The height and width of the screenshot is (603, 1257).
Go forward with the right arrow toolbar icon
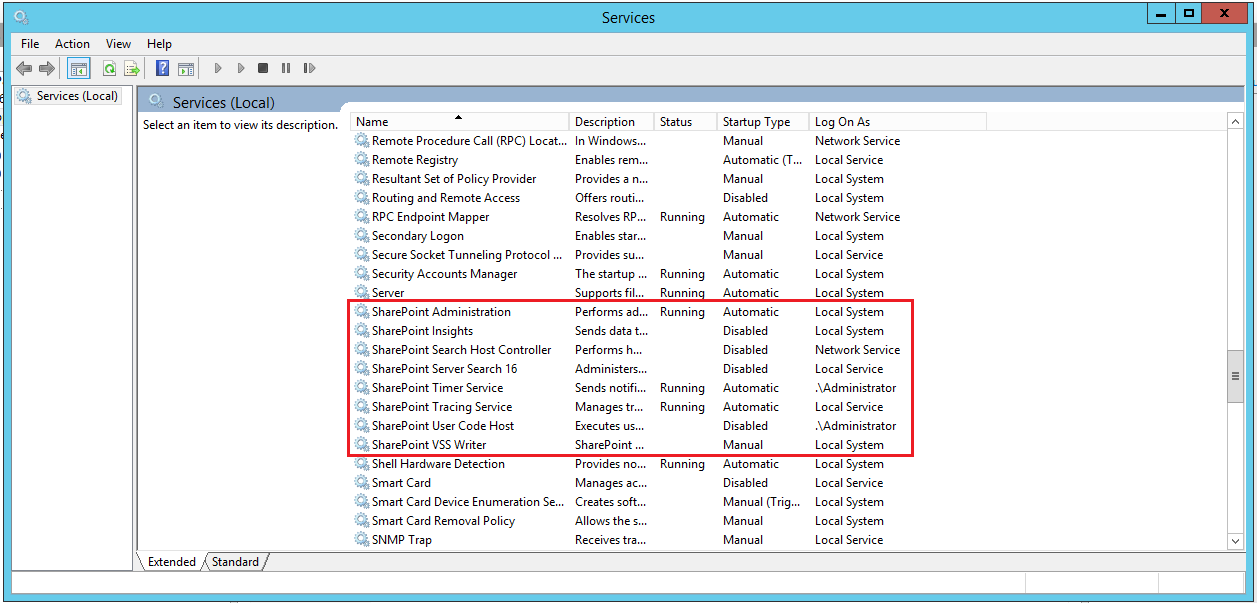(x=47, y=68)
